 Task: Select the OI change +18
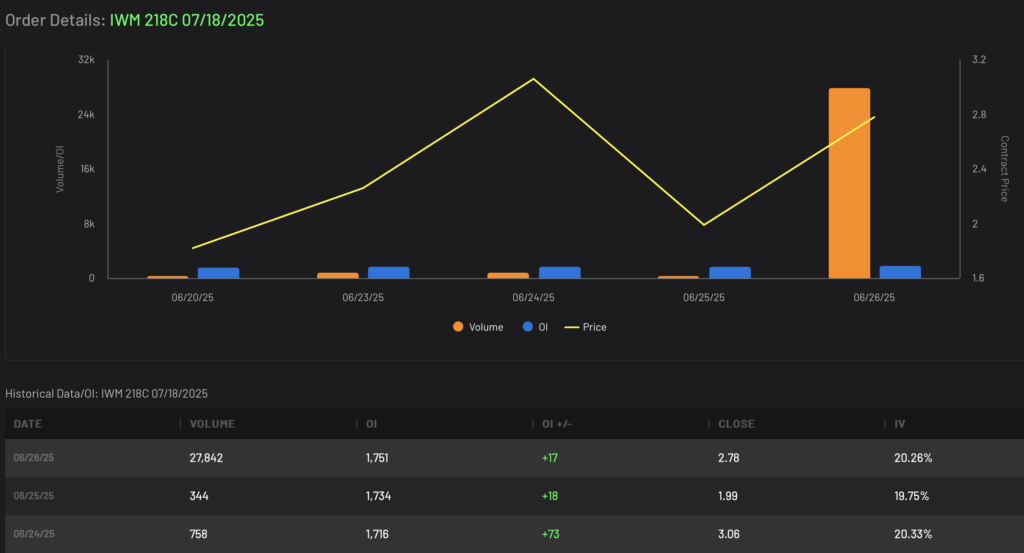pos(550,496)
